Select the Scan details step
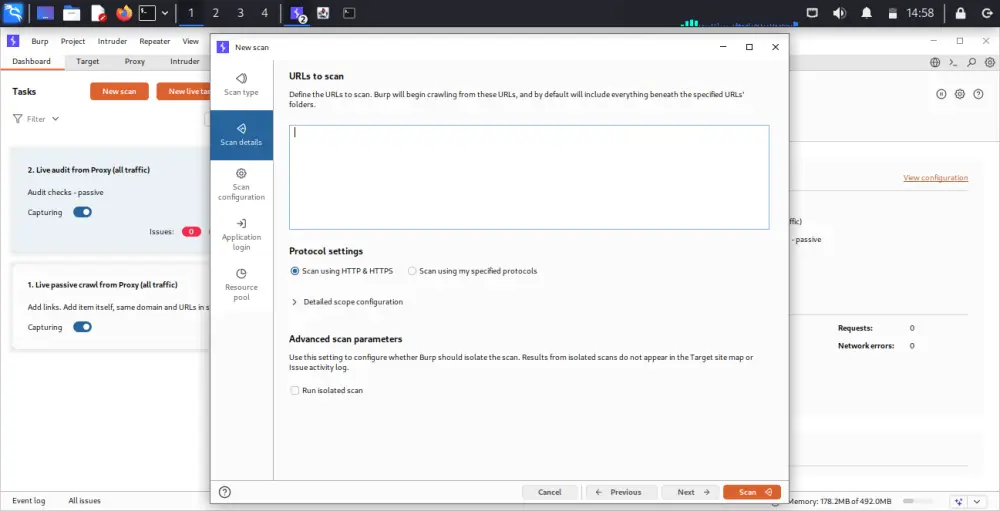The height and width of the screenshot is (511, 1000). [x=241, y=135]
